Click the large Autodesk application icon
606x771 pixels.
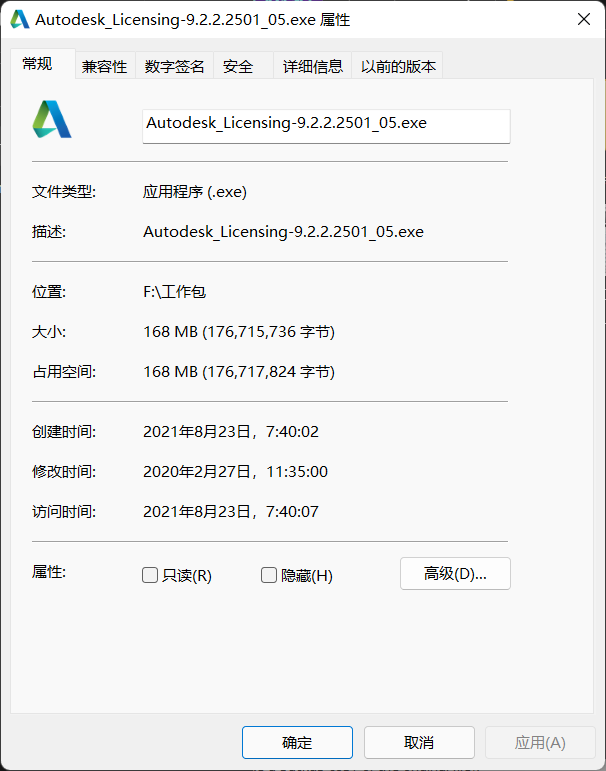(x=52, y=119)
